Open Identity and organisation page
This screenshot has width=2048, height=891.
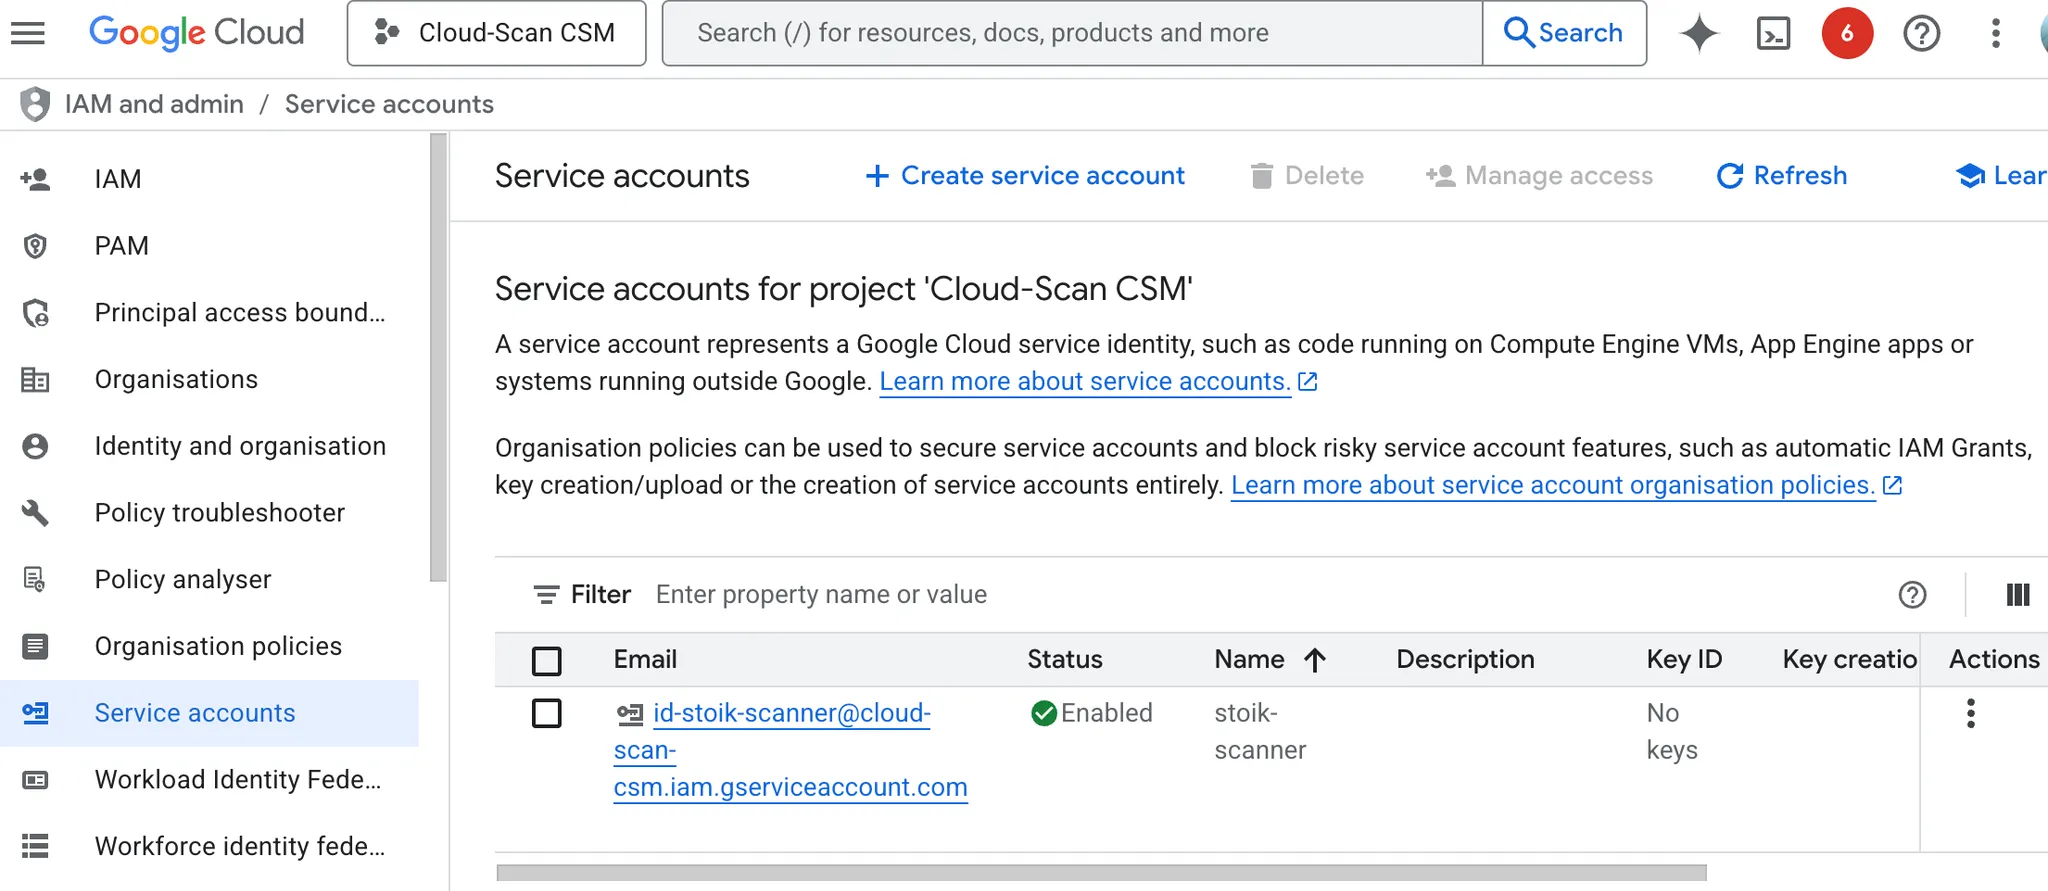click(x=240, y=446)
